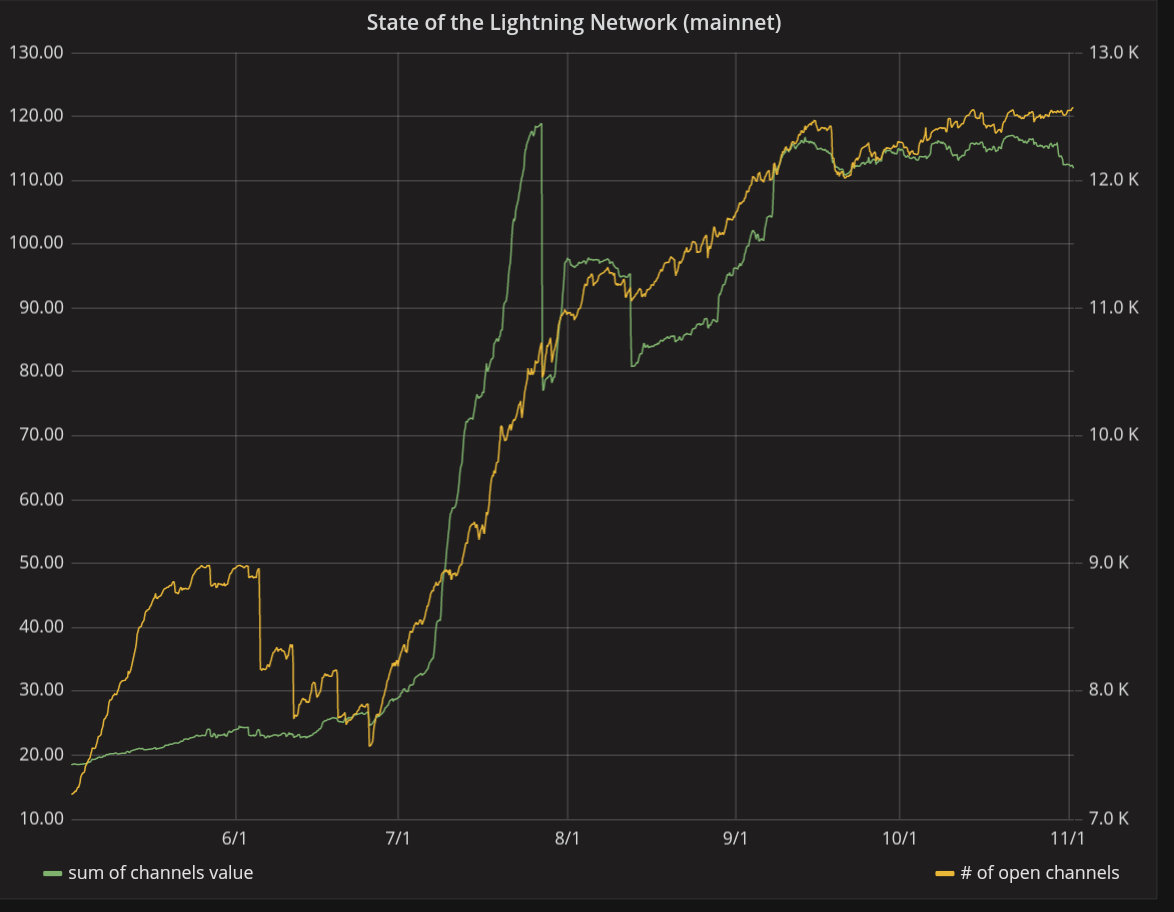Click the 13.0 K label on the right axis

[x=1113, y=52]
